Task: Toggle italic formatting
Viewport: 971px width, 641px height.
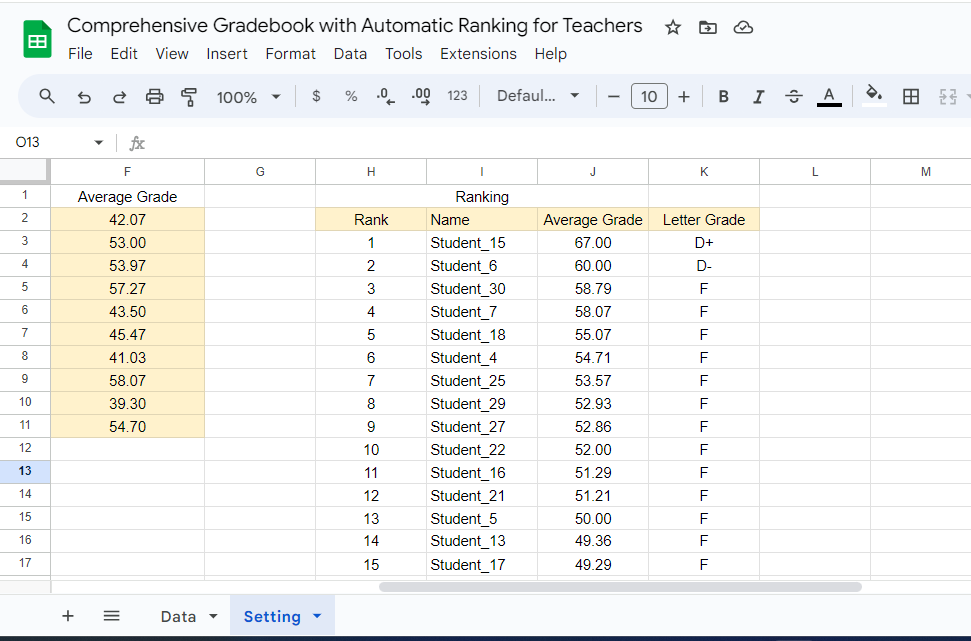Action: click(758, 96)
